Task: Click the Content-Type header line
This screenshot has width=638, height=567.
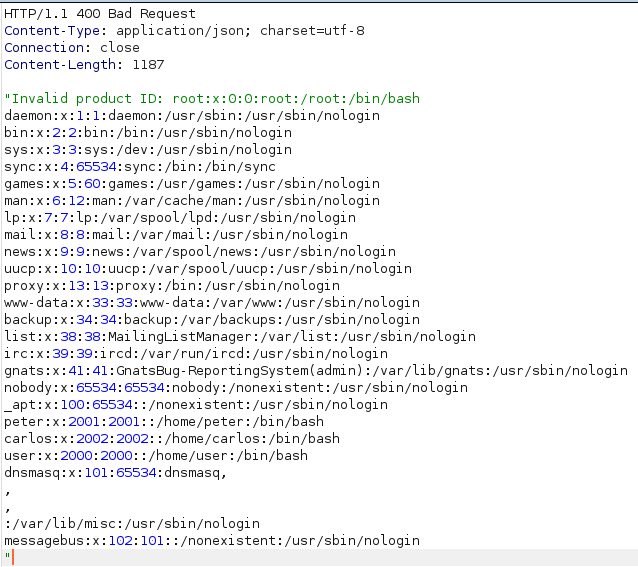Action: pyautogui.click(x=184, y=31)
